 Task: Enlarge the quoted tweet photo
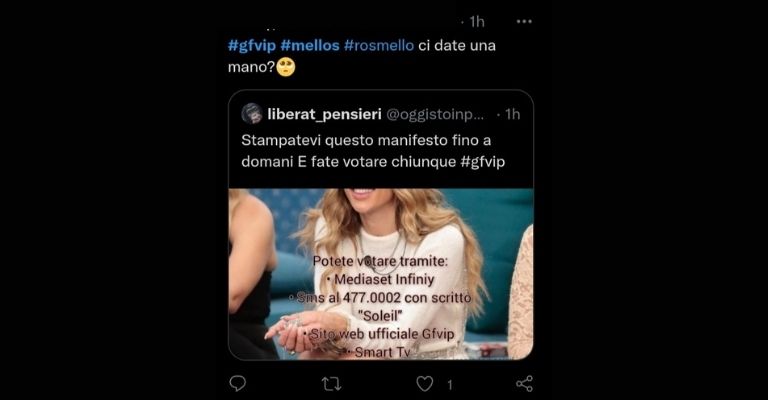pyautogui.click(x=381, y=274)
